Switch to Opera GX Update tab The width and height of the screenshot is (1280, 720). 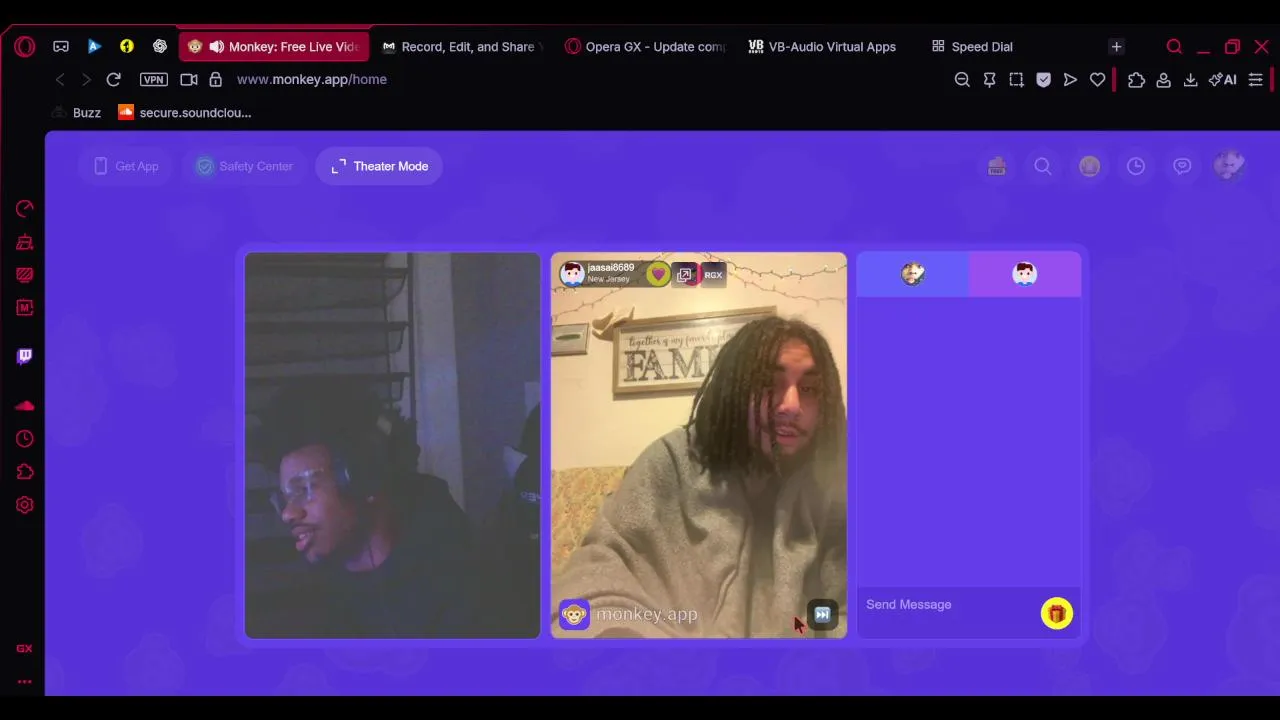645,46
